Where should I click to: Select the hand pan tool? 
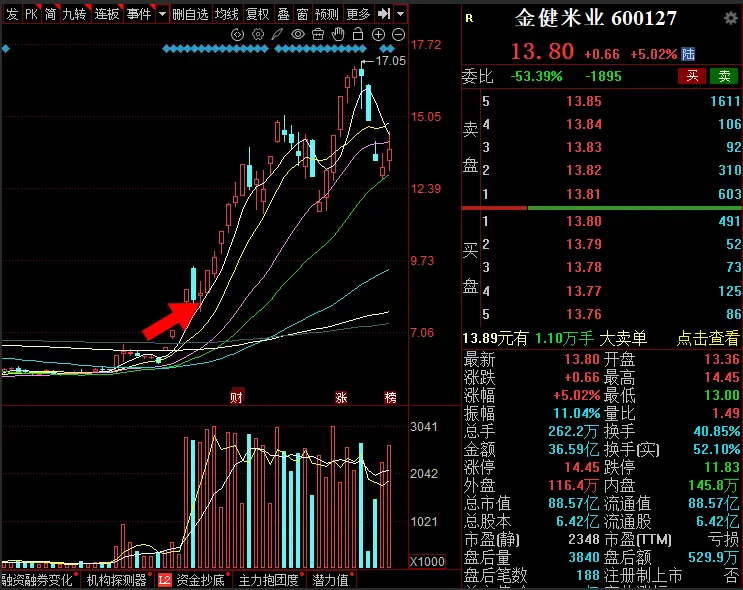point(338,35)
